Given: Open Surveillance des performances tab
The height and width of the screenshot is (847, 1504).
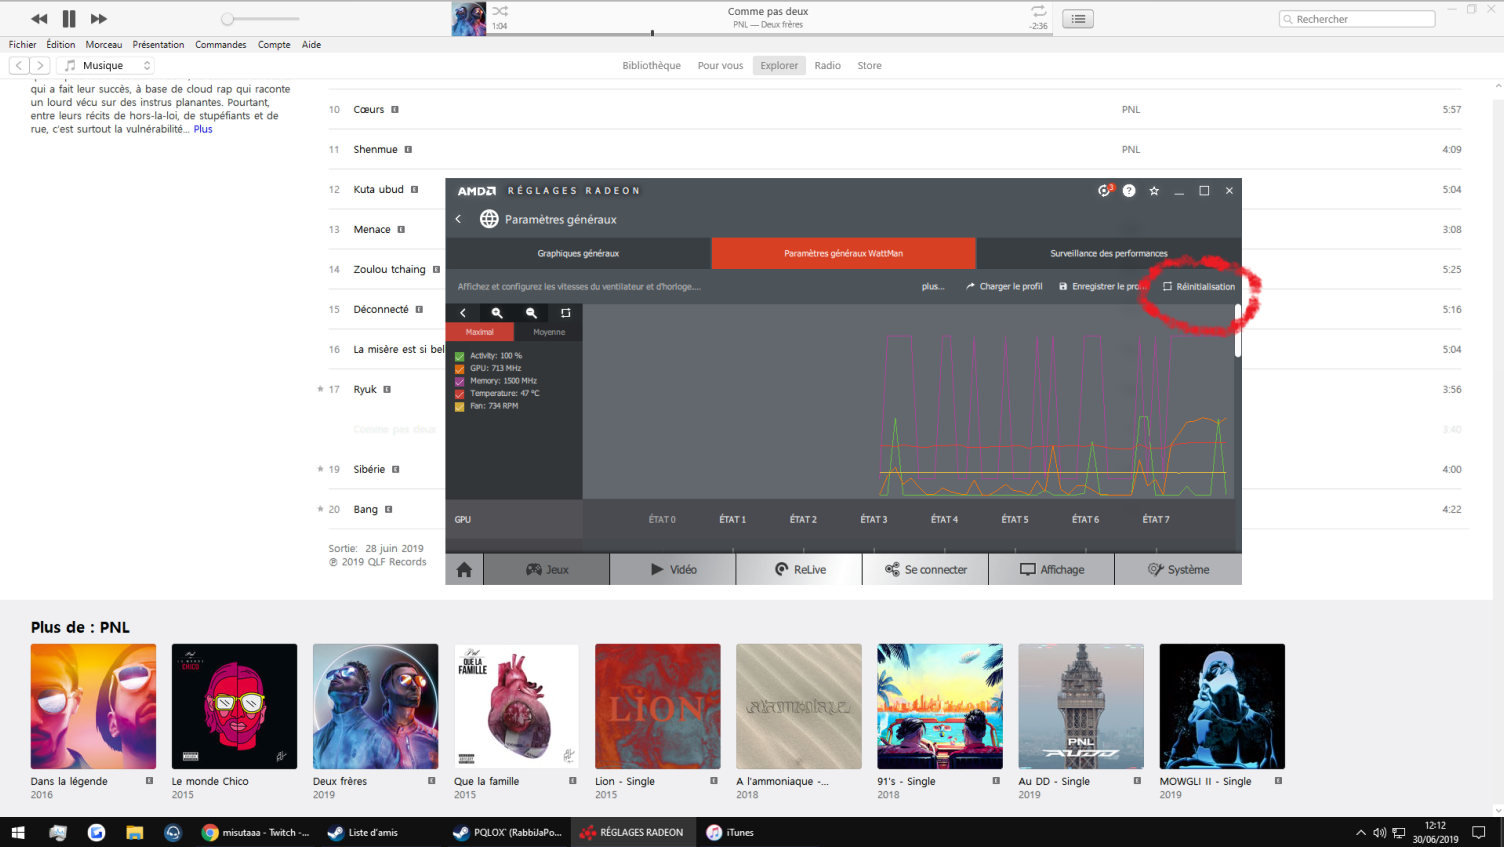Looking at the screenshot, I should 1109,254.
